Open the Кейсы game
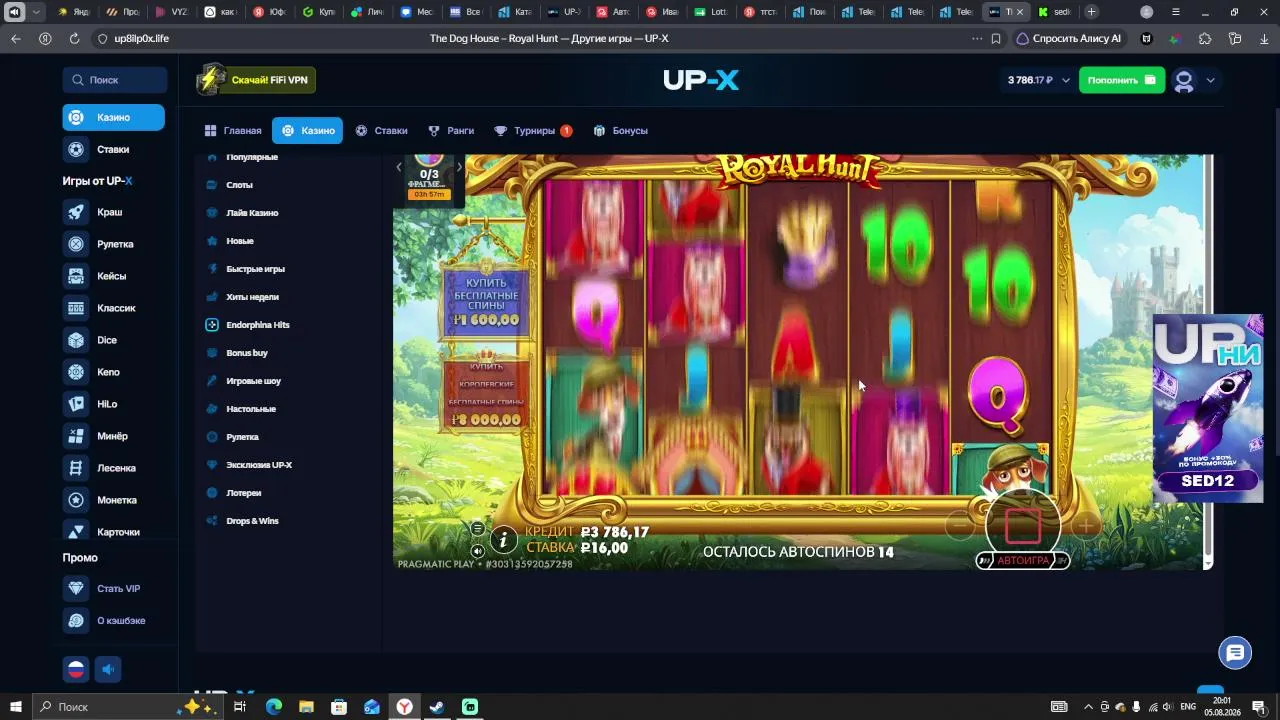 click(x=96, y=276)
